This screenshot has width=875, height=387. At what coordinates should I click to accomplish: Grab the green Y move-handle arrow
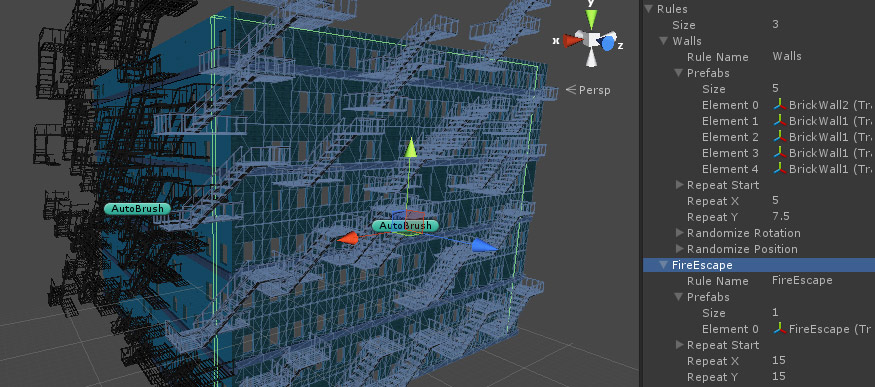click(411, 148)
